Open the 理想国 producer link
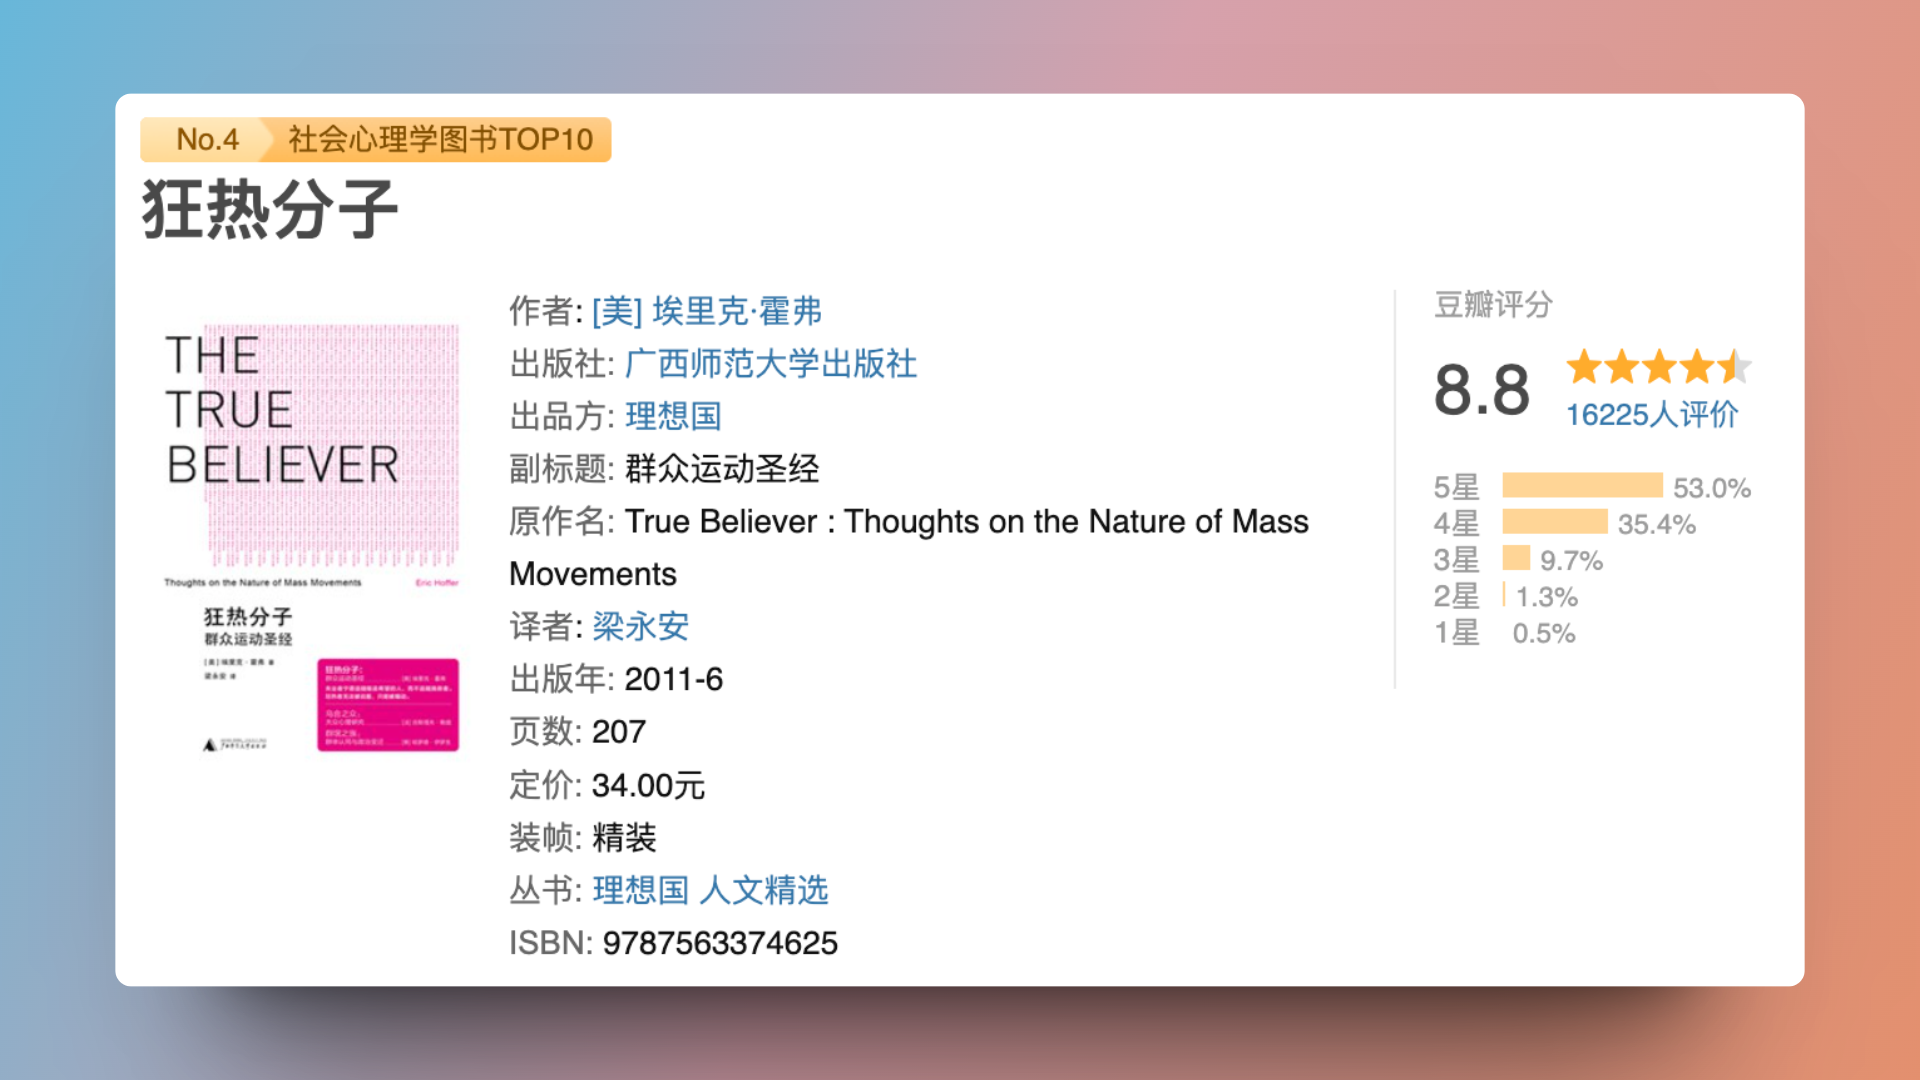 coord(673,416)
